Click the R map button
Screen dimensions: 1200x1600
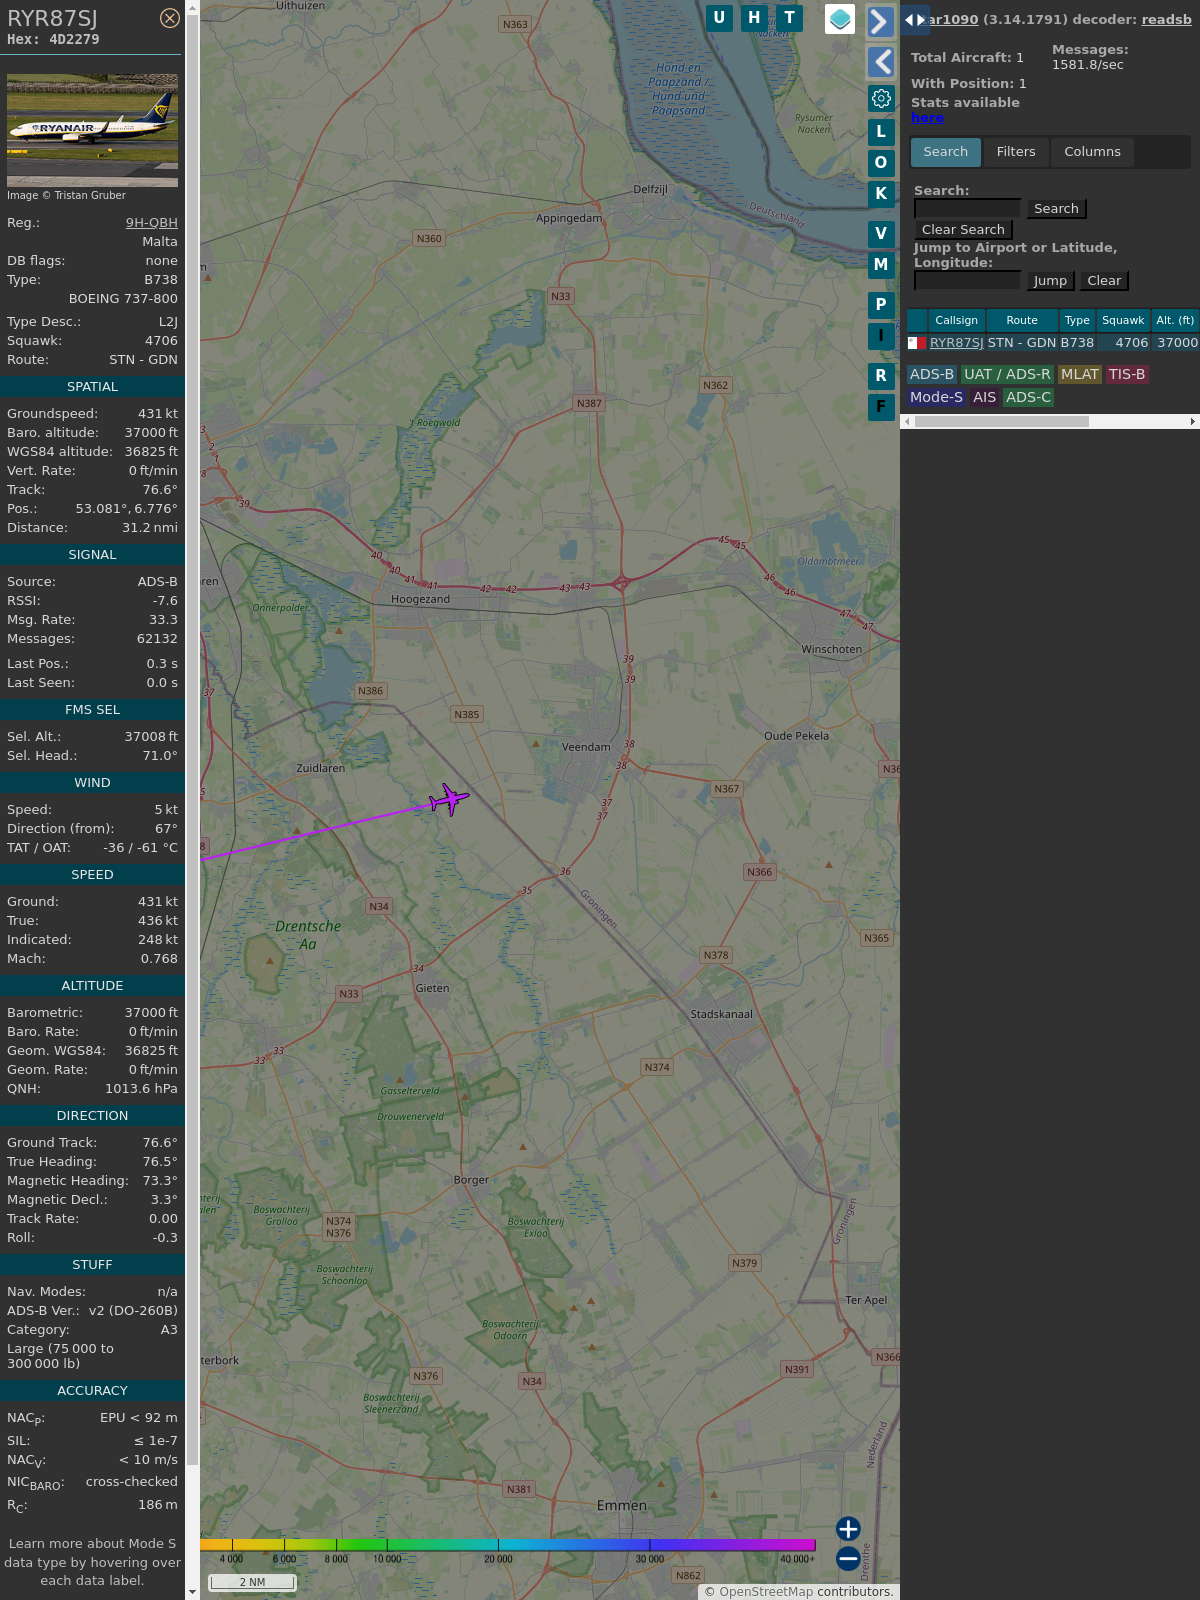(x=881, y=375)
